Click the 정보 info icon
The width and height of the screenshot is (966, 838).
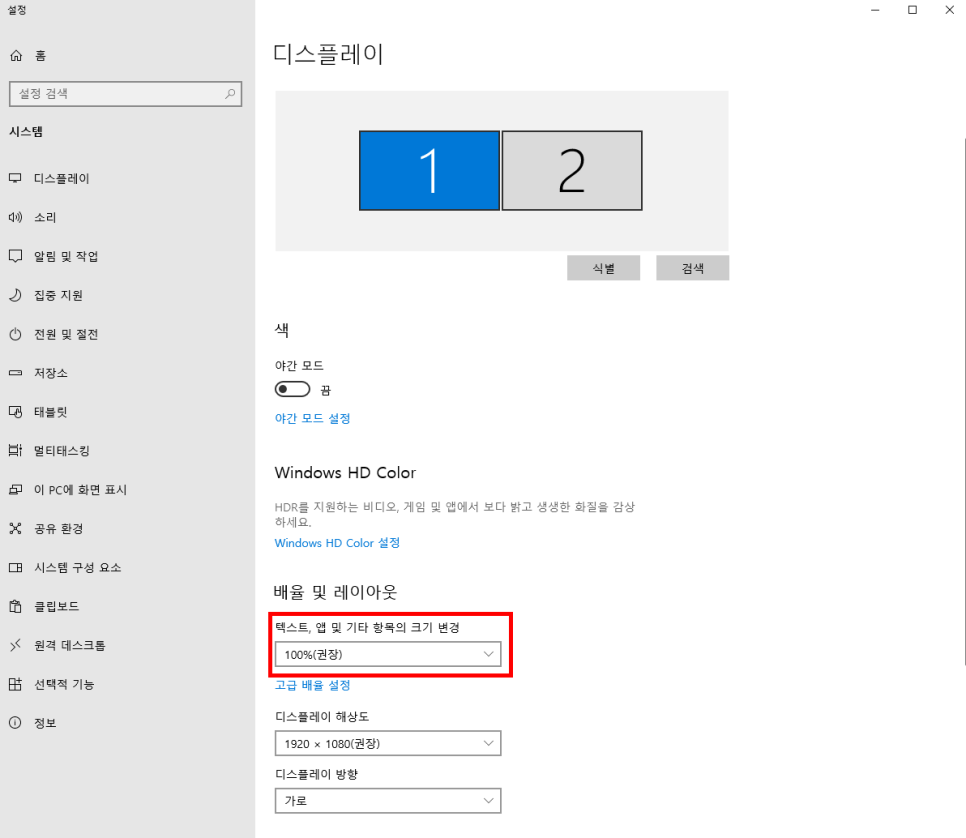coord(15,723)
